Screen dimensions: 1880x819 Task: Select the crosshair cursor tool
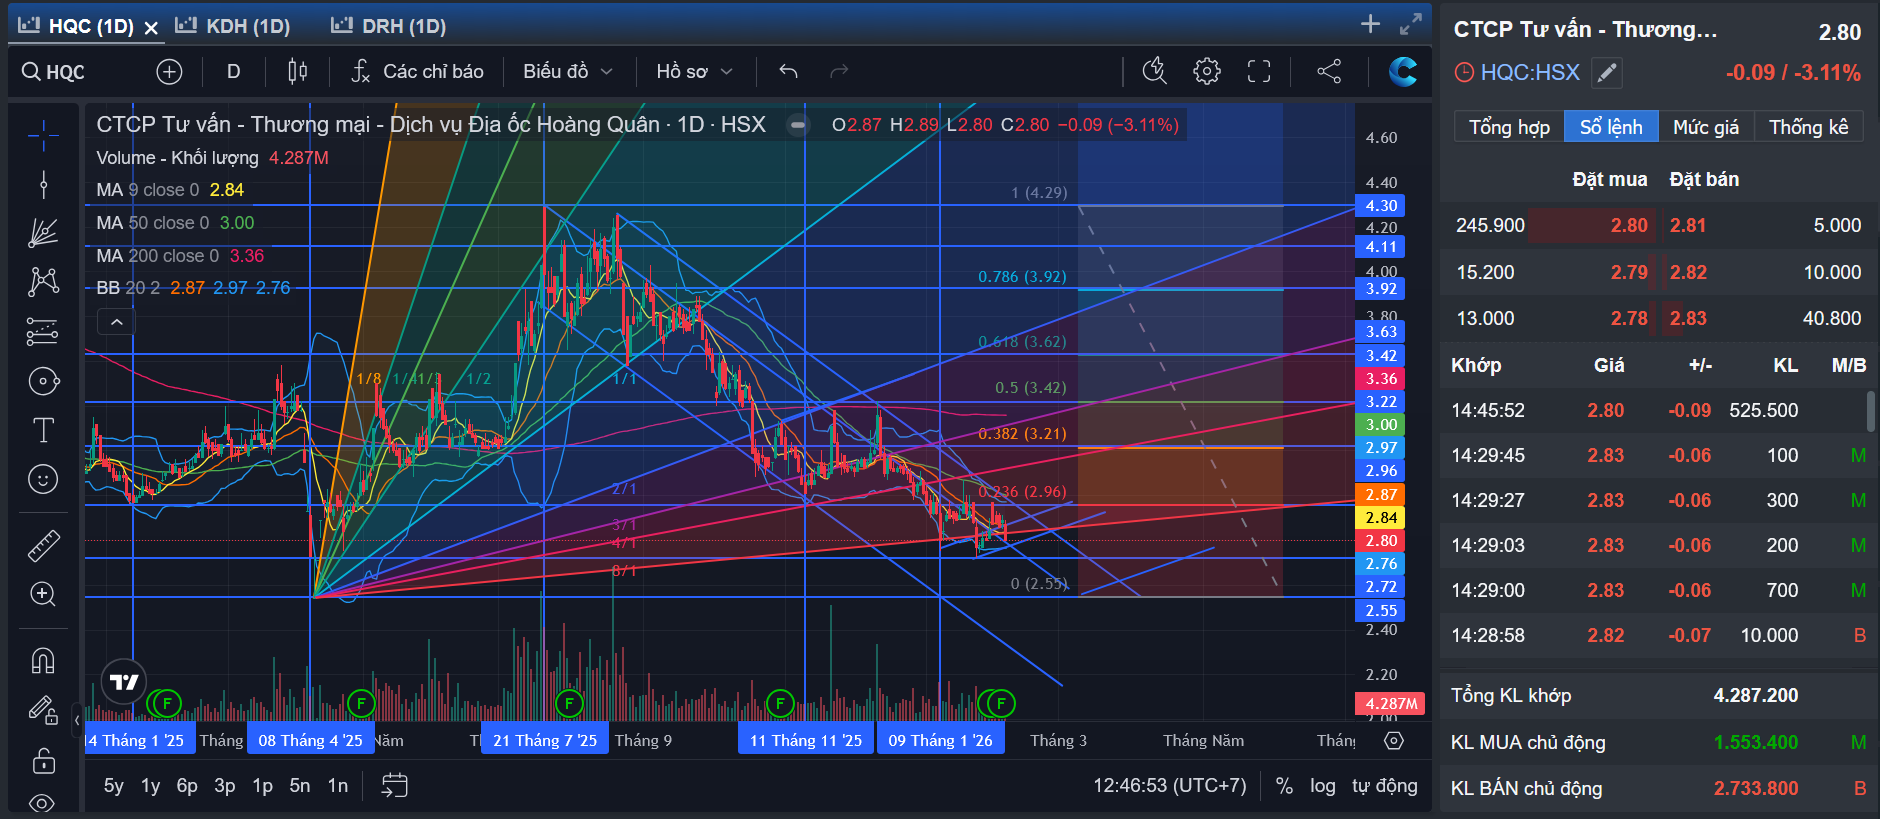tap(43, 134)
